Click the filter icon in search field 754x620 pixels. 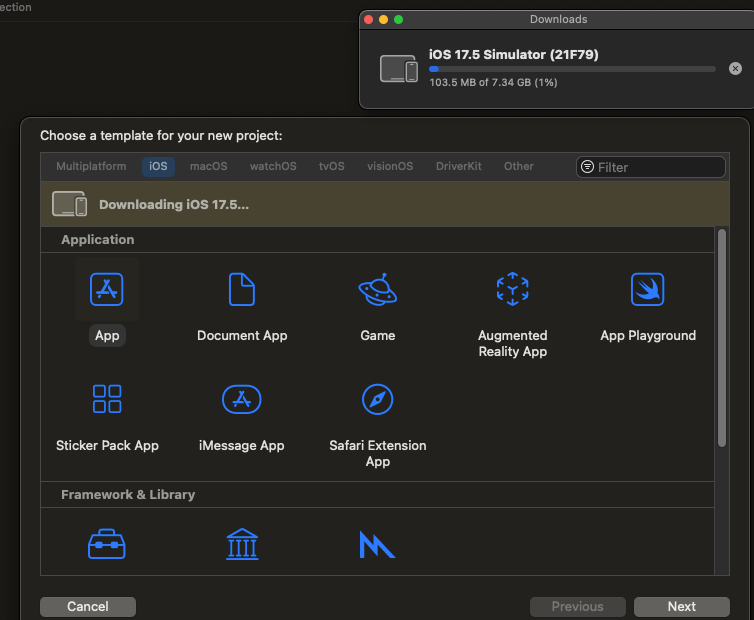(x=588, y=167)
